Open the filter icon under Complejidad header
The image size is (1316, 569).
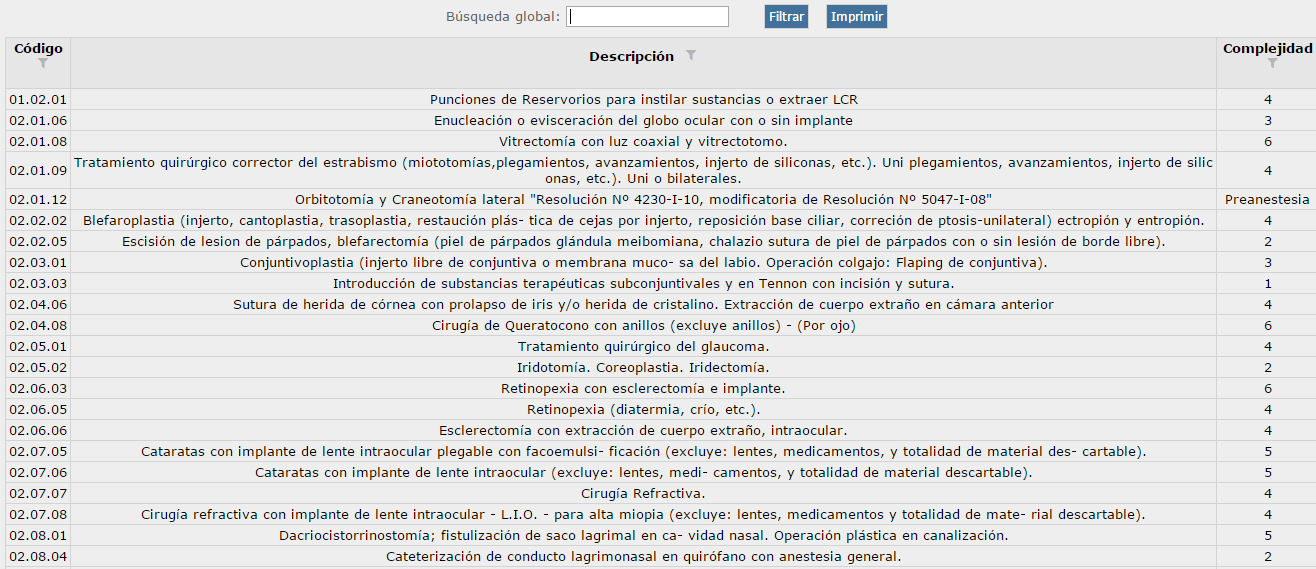pos(1272,63)
